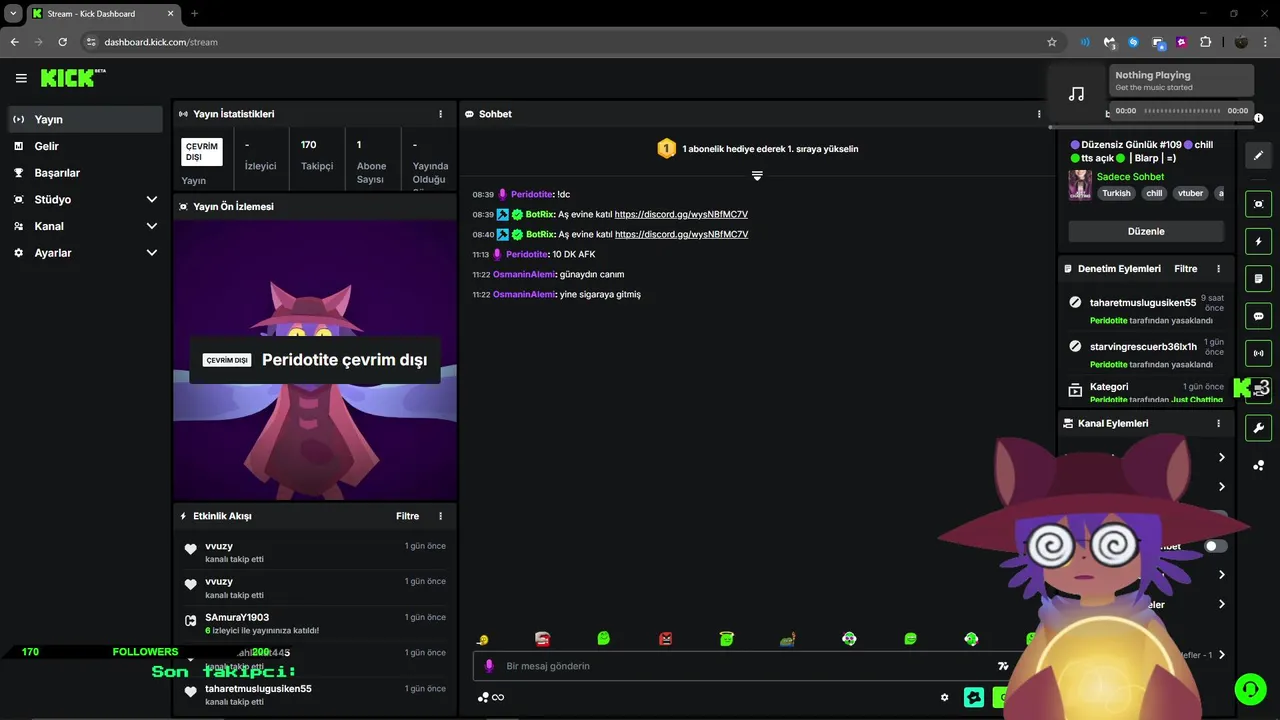
Task: Select the chill tag chip
Action: click(1154, 193)
